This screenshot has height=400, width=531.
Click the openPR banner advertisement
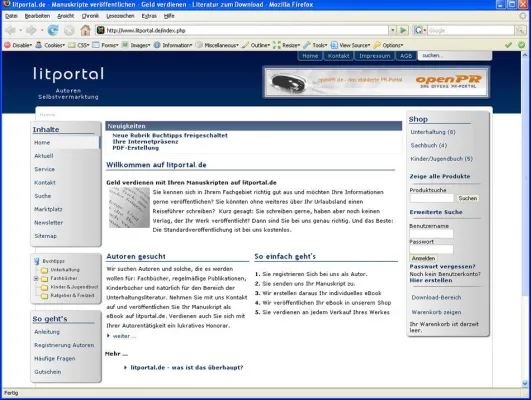point(376,82)
